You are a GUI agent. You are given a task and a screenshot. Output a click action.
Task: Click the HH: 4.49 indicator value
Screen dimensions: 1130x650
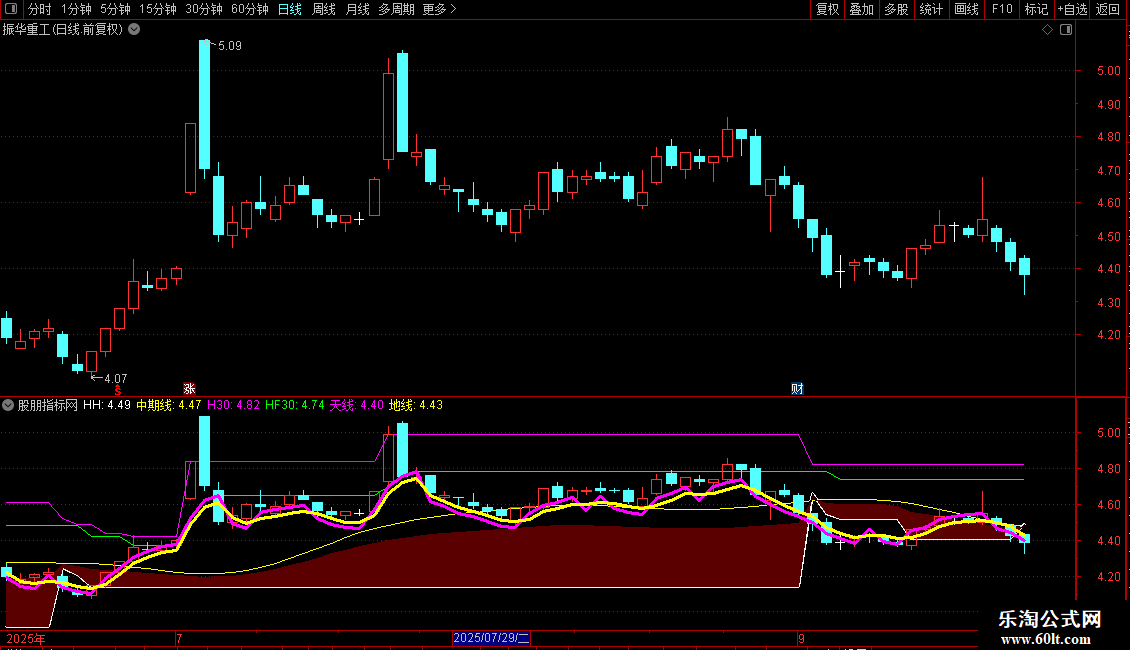point(107,405)
